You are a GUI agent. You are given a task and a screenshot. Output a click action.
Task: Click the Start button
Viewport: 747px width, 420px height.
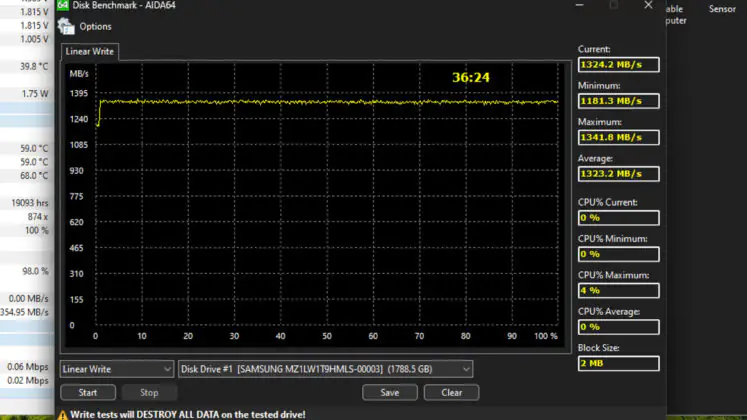click(x=88, y=392)
